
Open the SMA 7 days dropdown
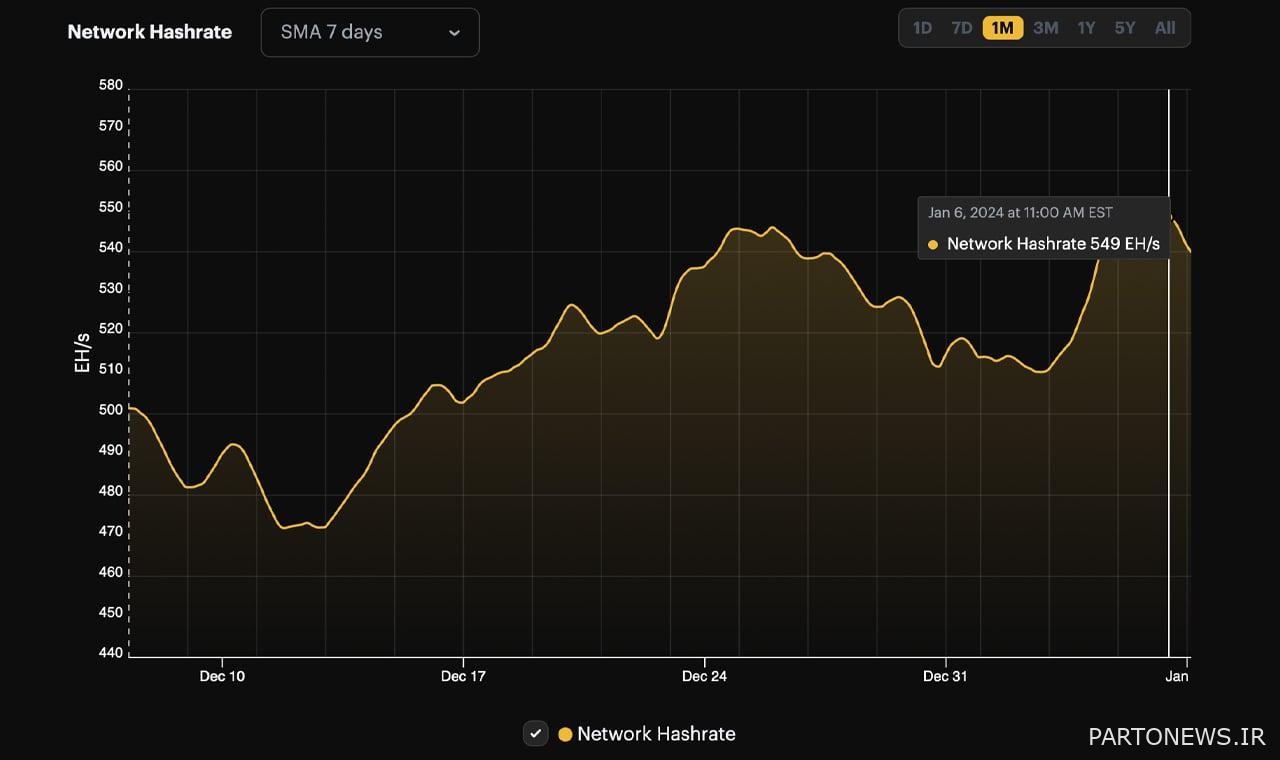[369, 32]
